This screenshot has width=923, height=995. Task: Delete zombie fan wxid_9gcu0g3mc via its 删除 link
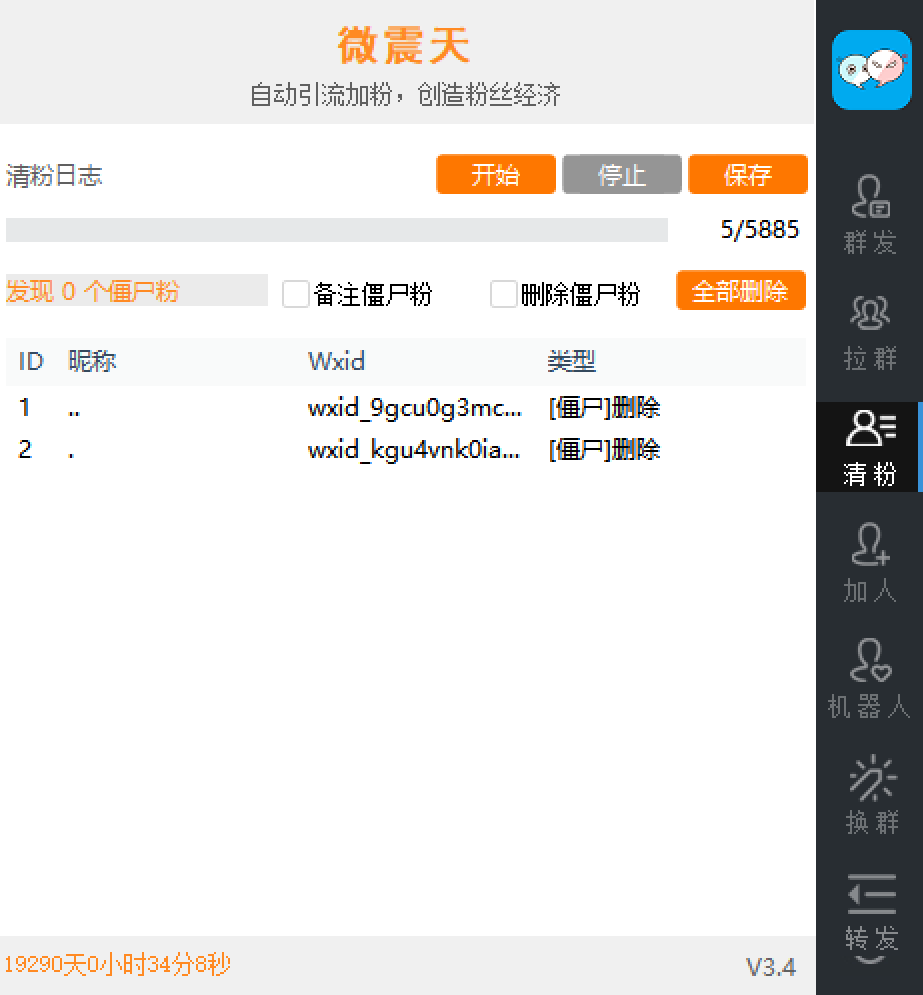pos(639,407)
